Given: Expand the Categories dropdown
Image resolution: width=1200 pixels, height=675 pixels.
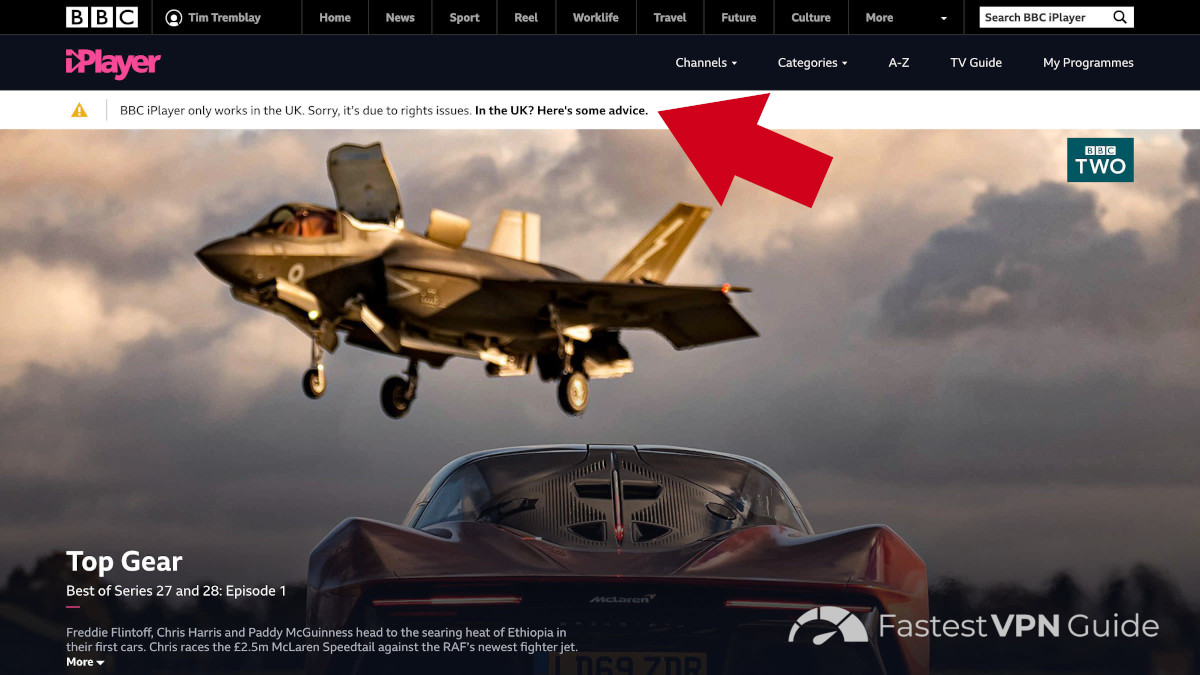Looking at the screenshot, I should 812,62.
